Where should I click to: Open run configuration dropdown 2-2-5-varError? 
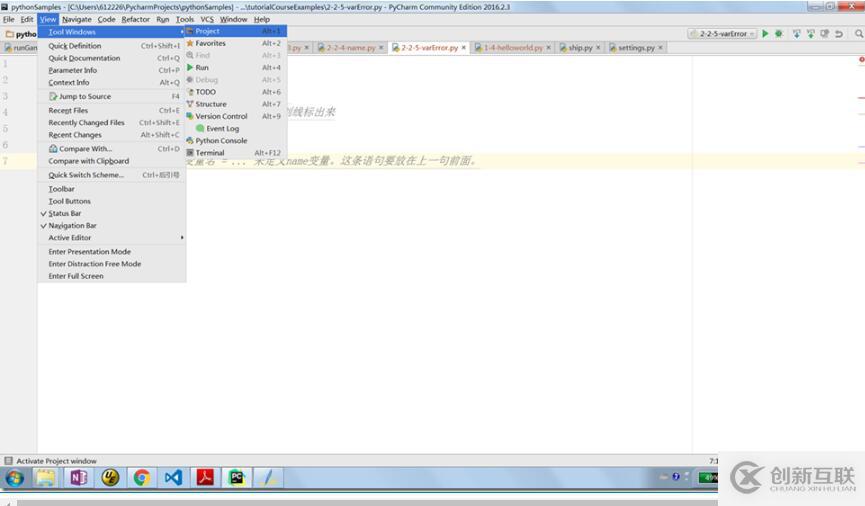[722, 34]
